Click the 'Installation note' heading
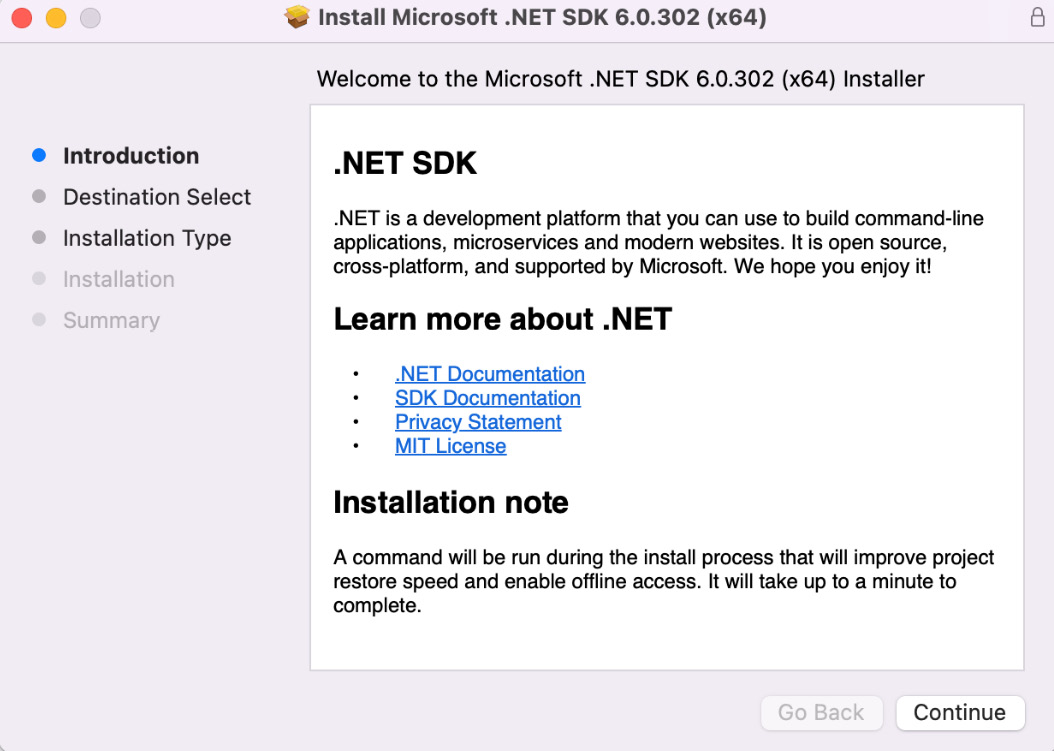Image resolution: width=1054 pixels, height=751 pixels. click(x=451, y=502)
